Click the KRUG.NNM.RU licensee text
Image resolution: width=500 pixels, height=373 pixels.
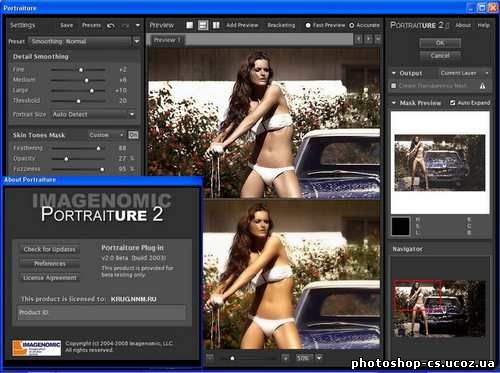click(134, 299)
